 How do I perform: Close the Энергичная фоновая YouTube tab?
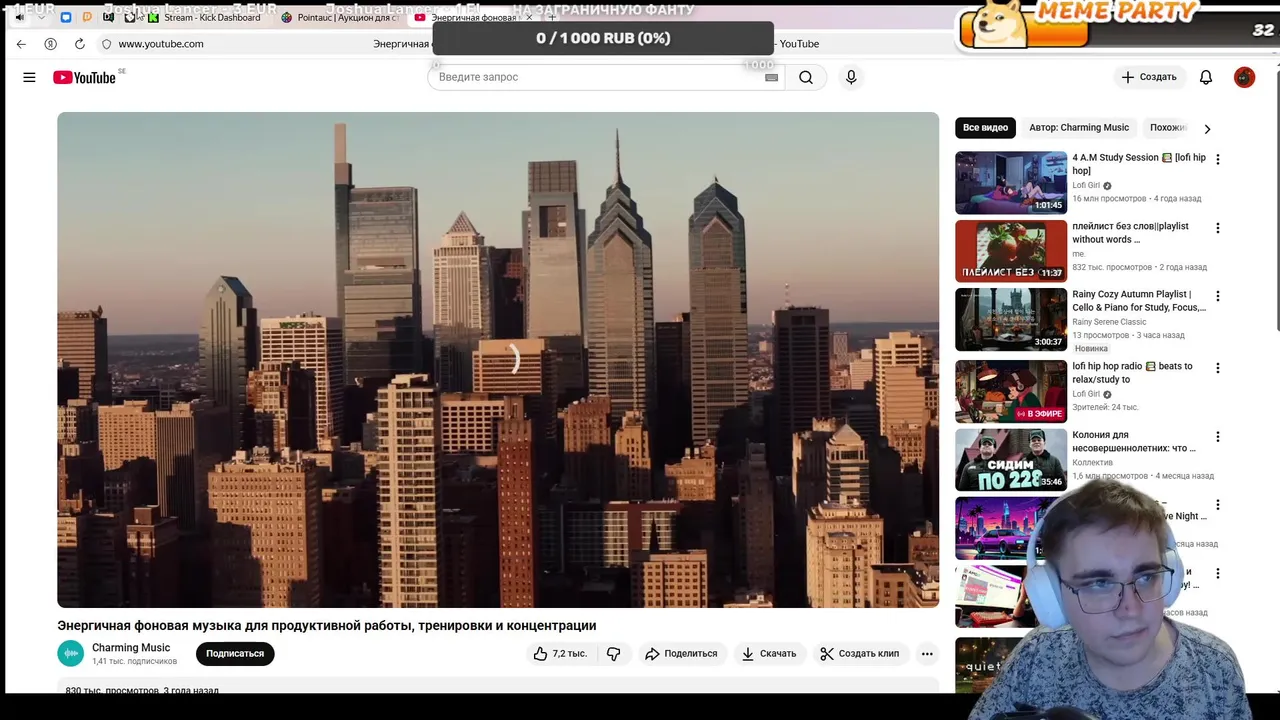[528, 17]
